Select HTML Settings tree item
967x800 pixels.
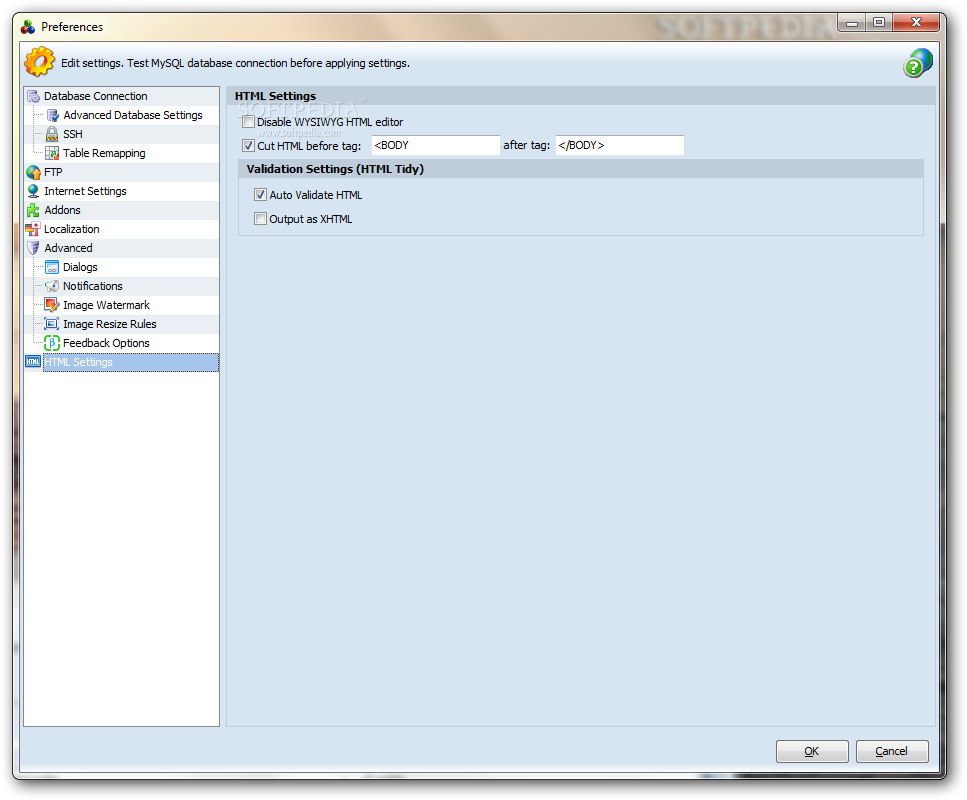[x=131, y=362]
